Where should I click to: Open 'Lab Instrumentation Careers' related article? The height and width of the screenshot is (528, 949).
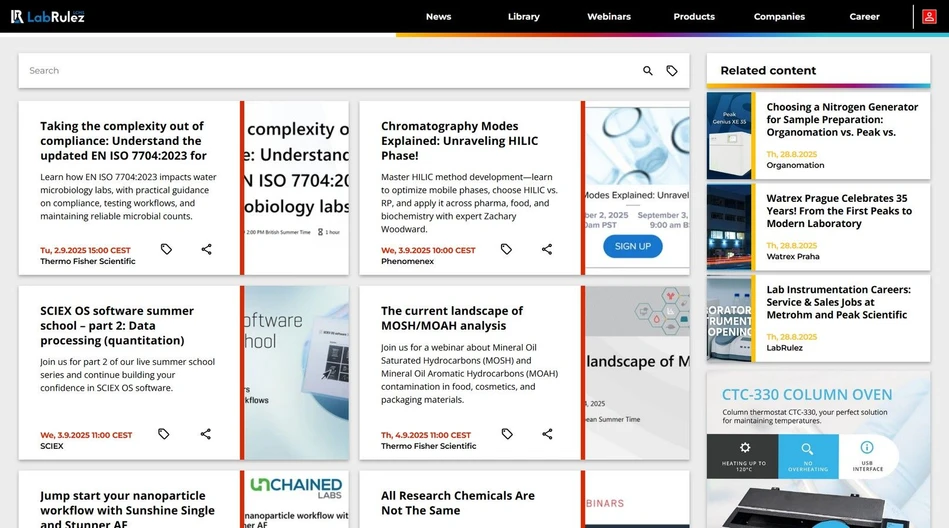point(838,302)
